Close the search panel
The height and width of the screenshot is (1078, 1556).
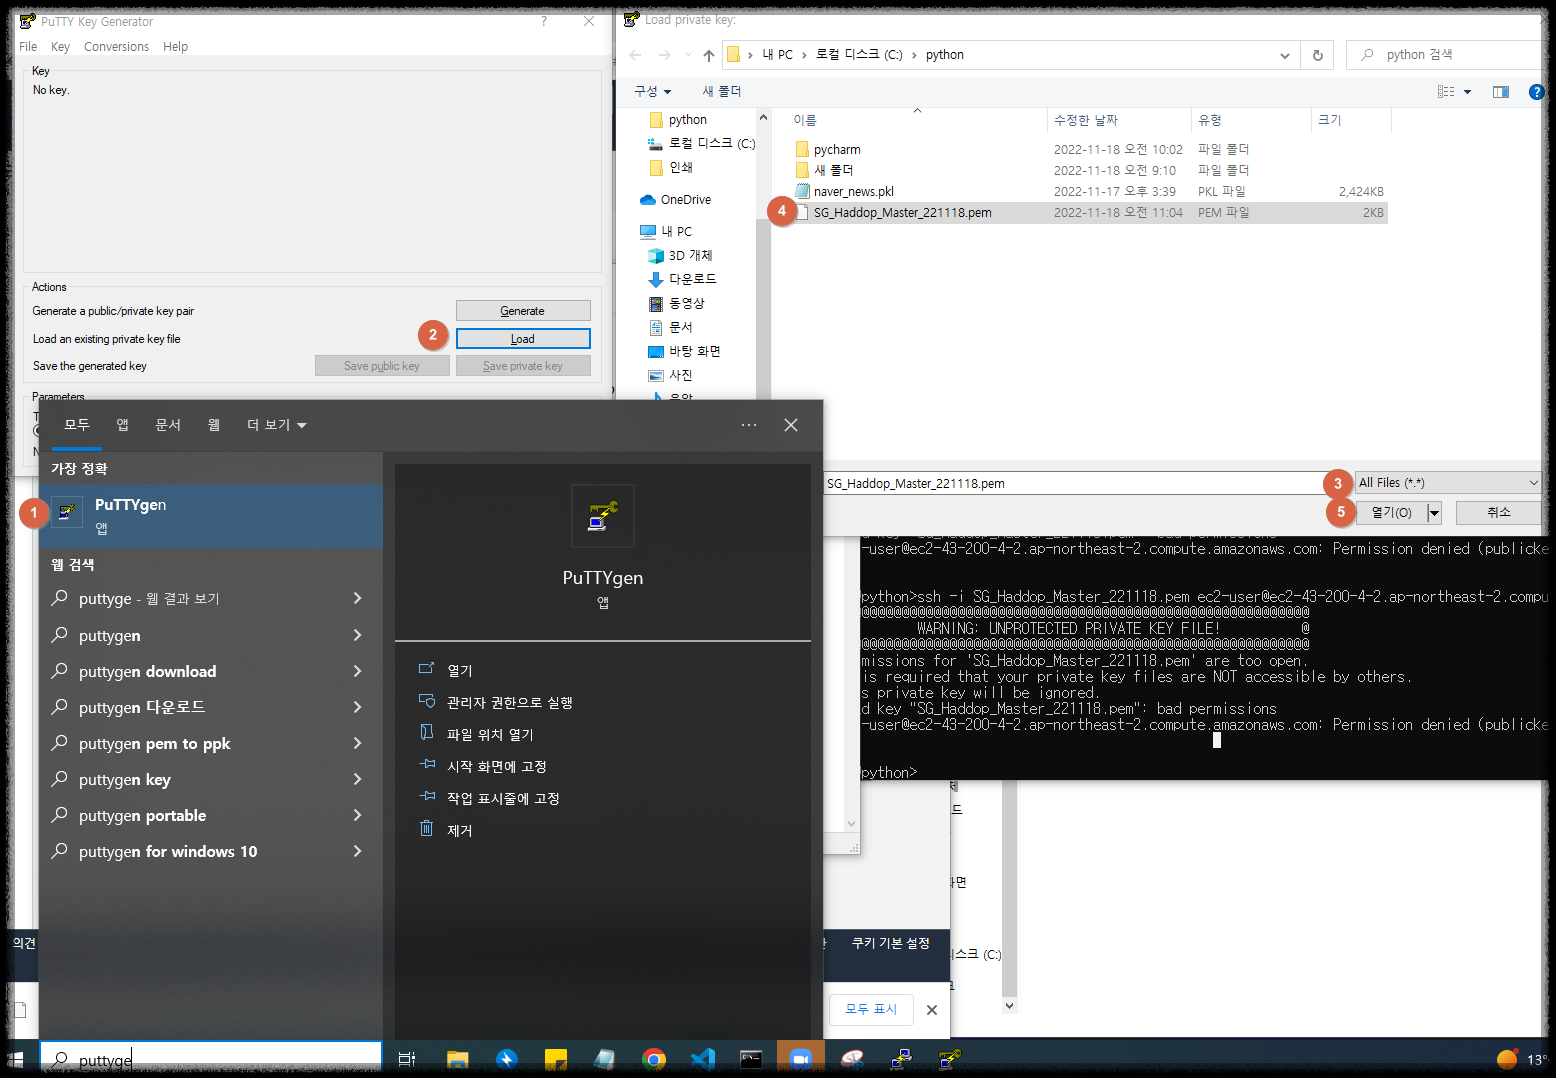pos(791,425)
